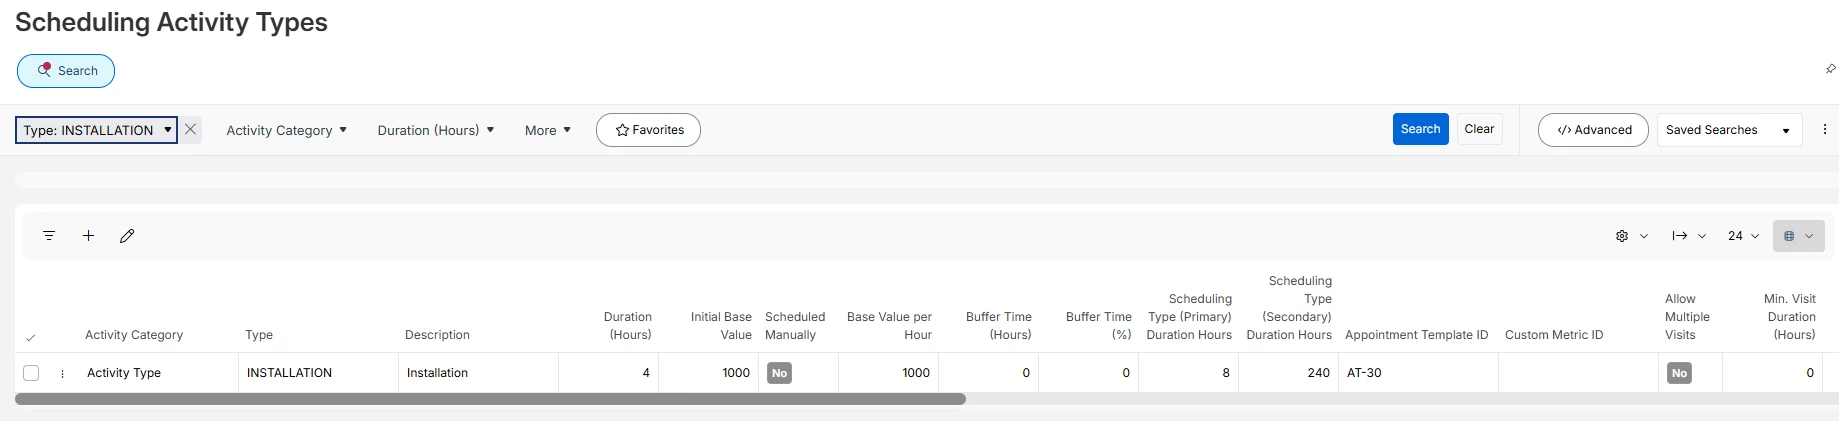The image size is (1839, 421).
Task: Open the search bar kebab menu
Action: [x=1824, y=130]
